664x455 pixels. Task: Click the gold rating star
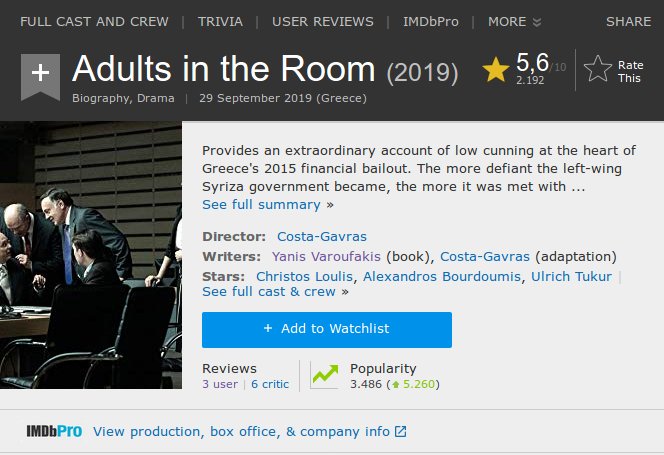496,69
